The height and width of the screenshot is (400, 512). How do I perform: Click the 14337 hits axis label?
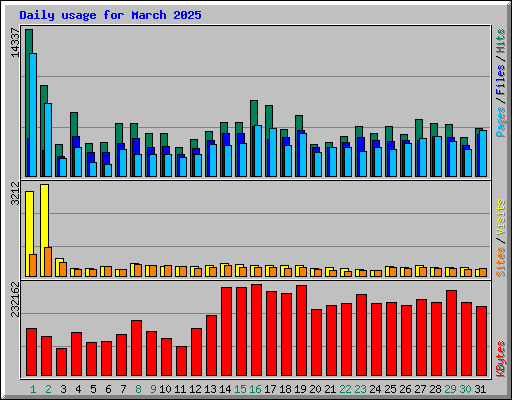point(15,43)
